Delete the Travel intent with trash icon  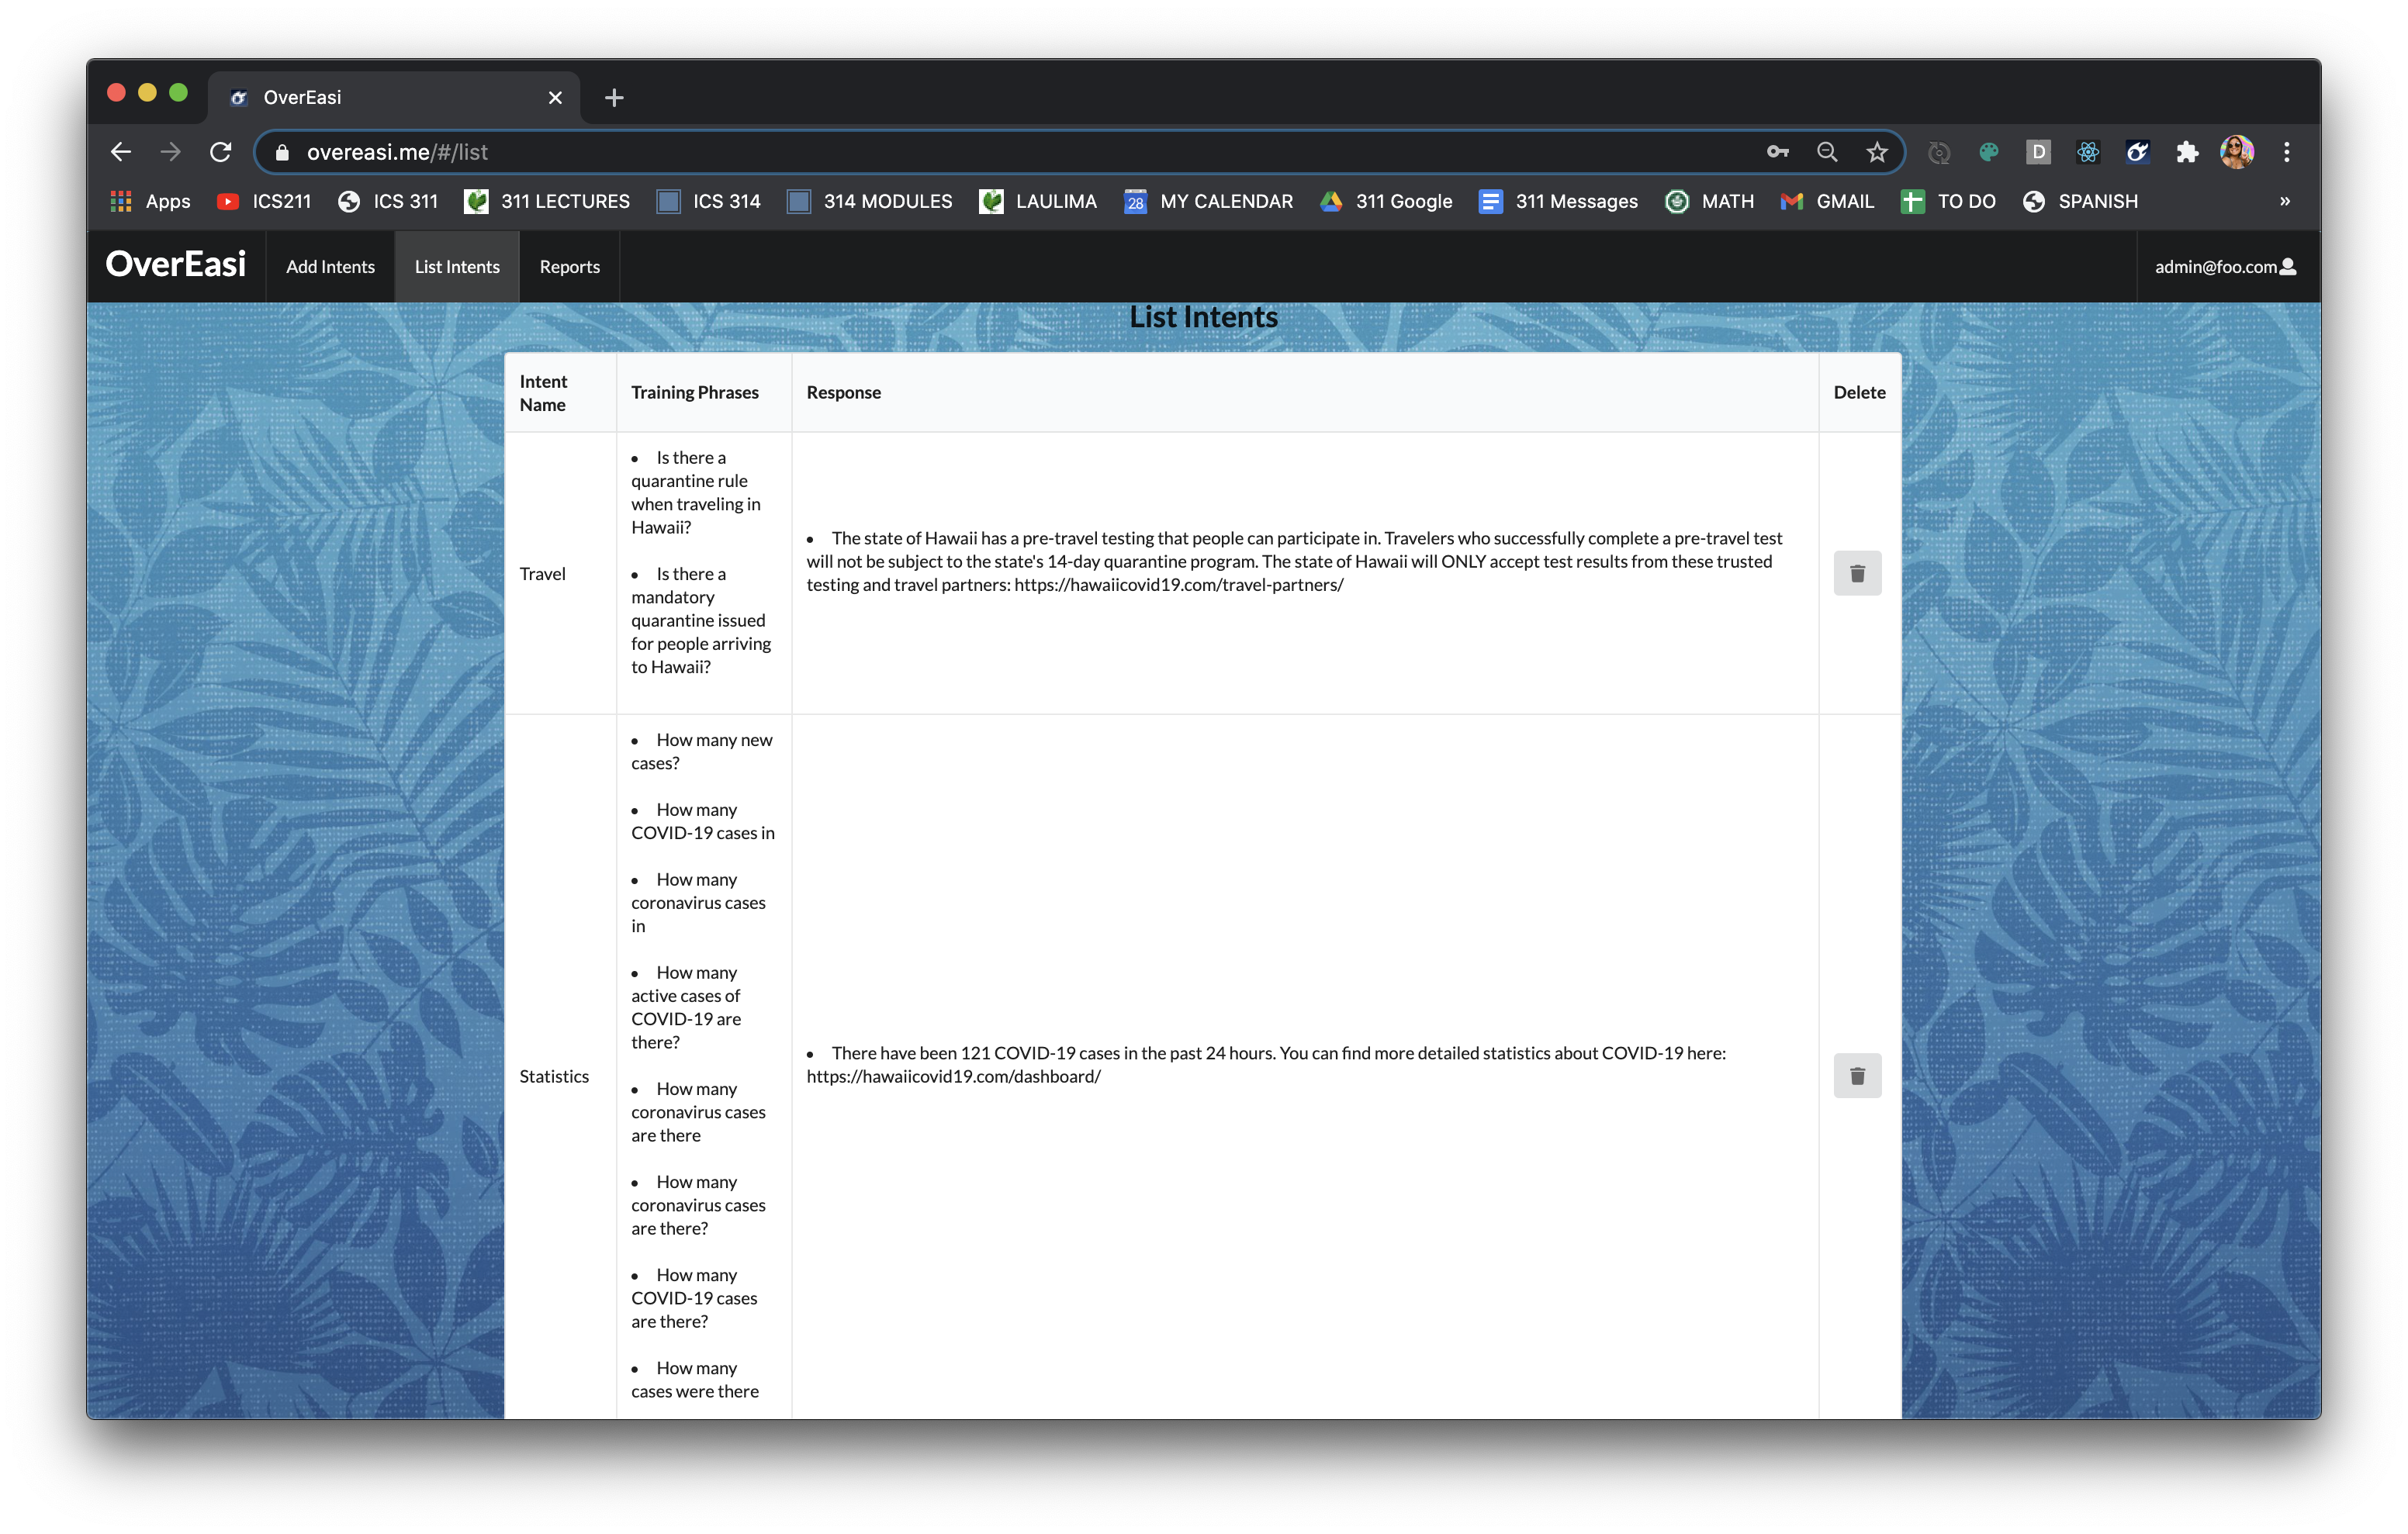[x=1857, y=573]
